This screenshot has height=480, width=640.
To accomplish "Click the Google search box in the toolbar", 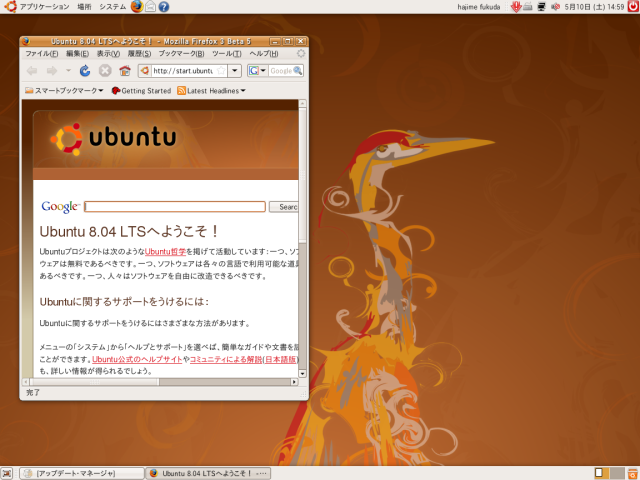I will [281, 71].
